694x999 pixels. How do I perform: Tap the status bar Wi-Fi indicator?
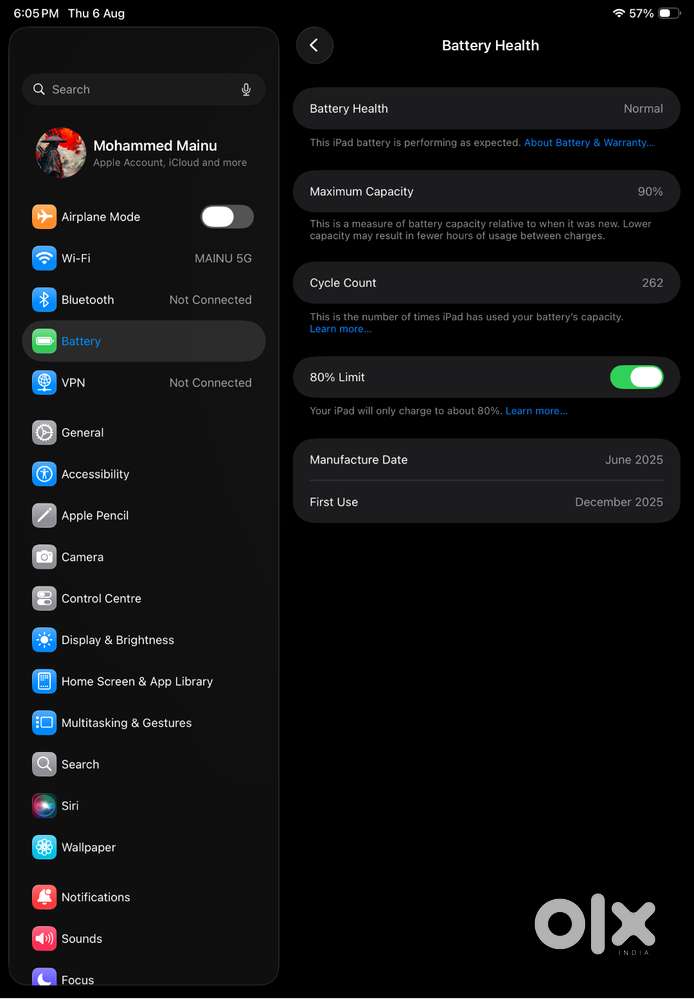point(618,13)
